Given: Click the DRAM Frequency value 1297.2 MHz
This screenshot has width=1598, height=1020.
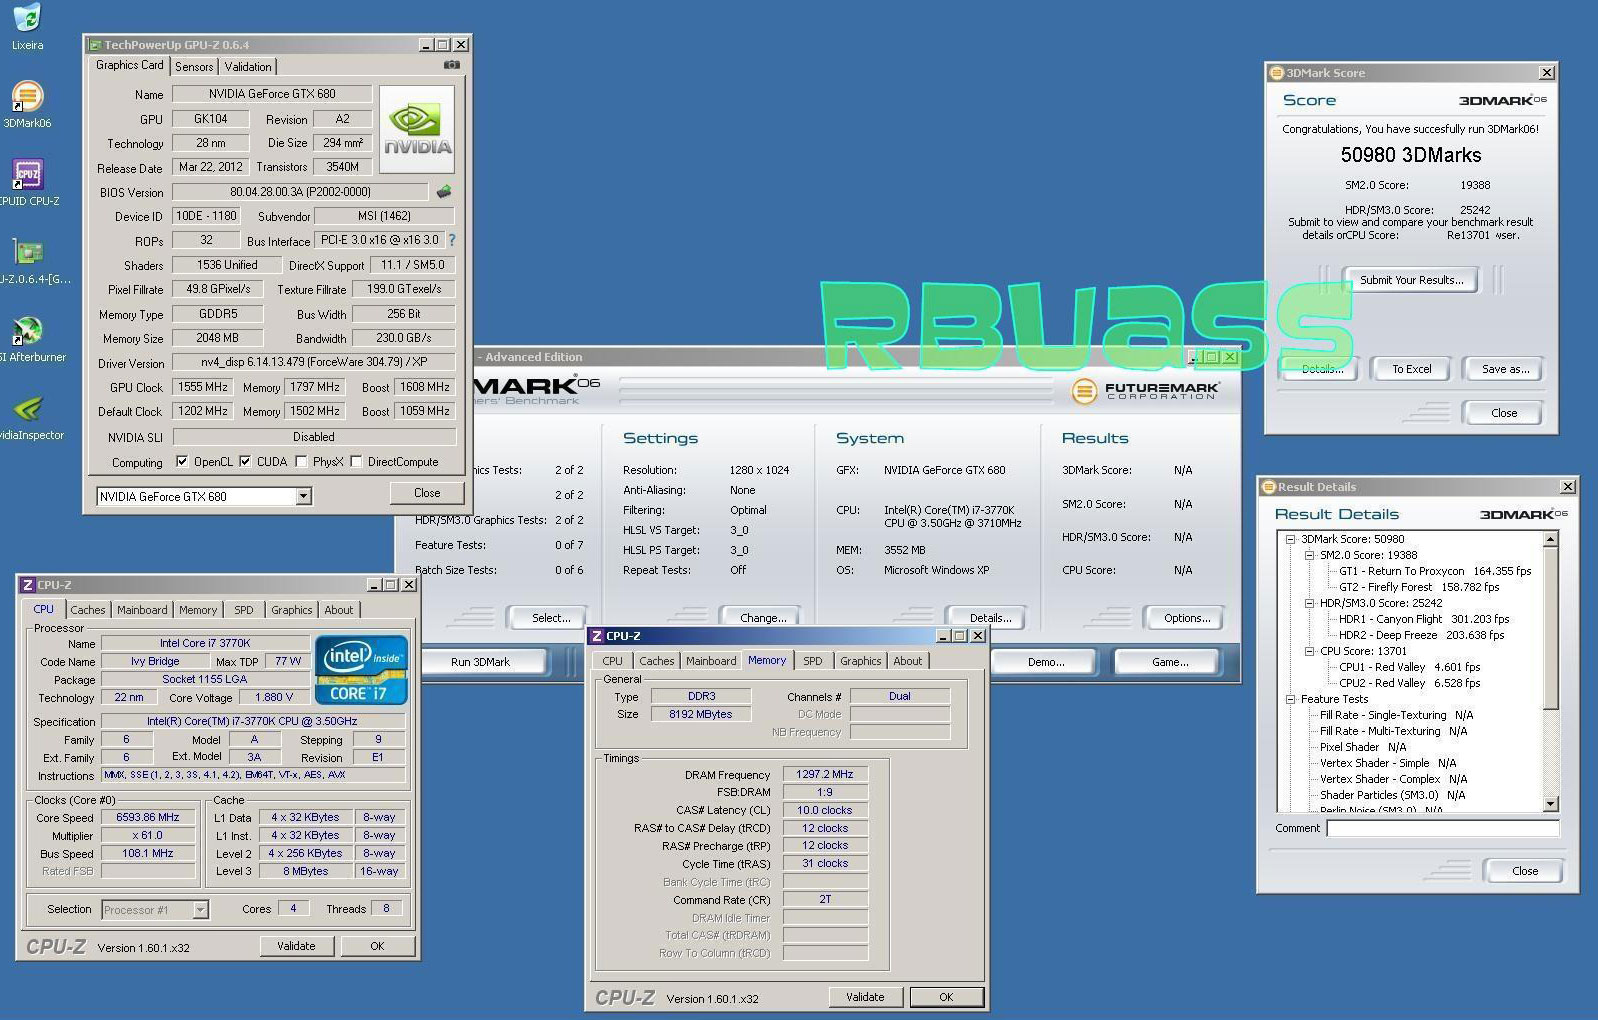Looking at the screenshot, I should pyautogui.click(x=825, y=774).
